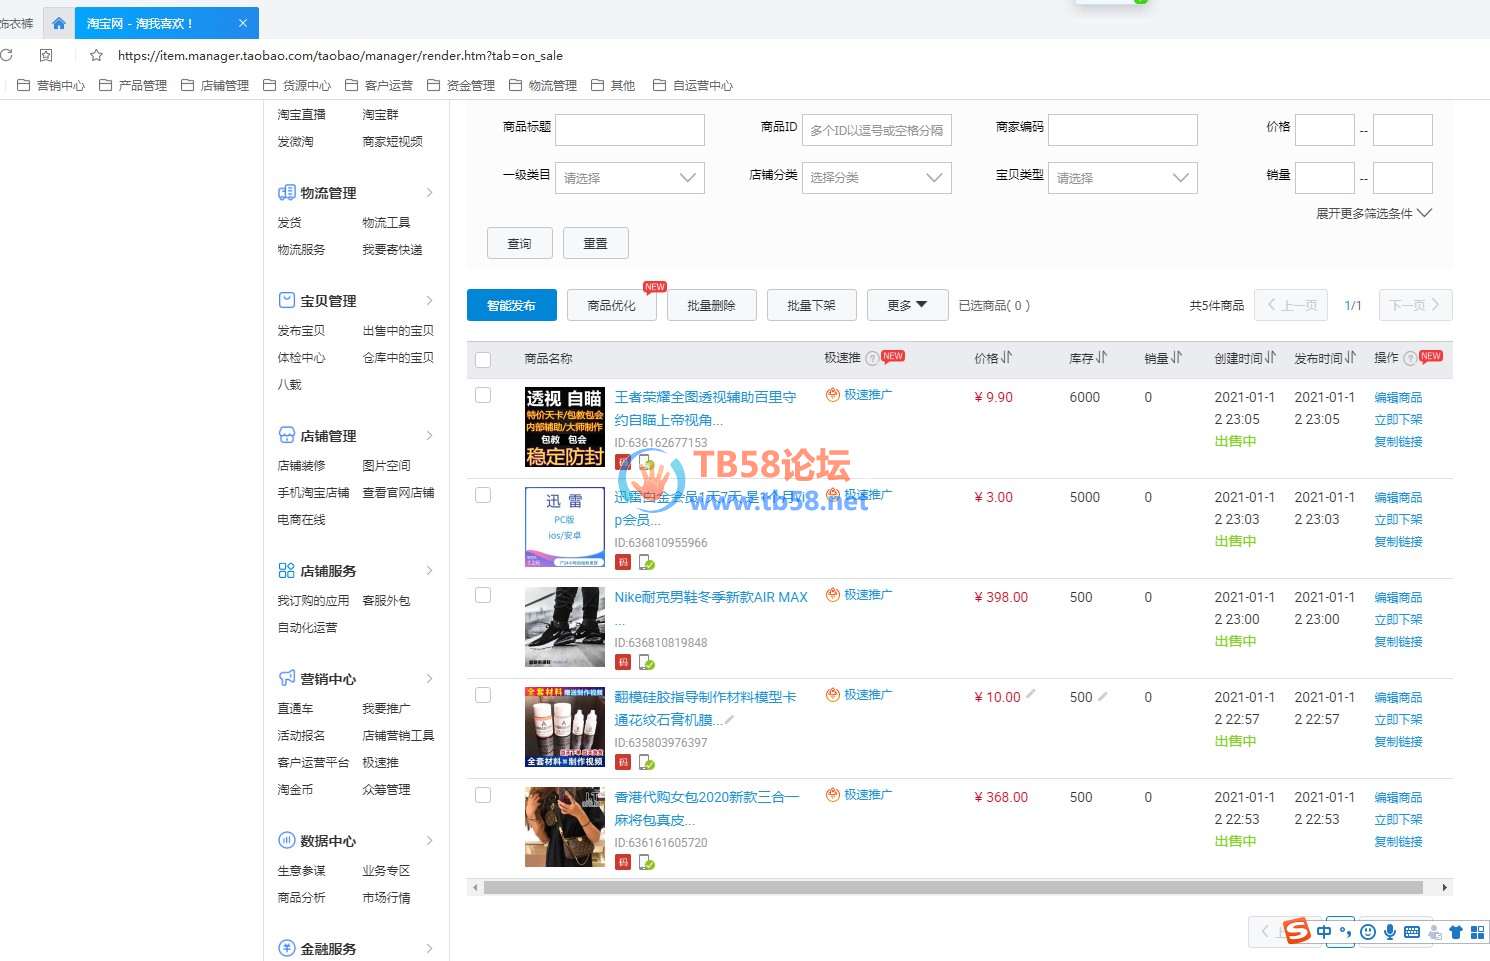Check the 迅雷 product row checkbox
This screenshot has height=961, width=1490.
coord(483,495)
